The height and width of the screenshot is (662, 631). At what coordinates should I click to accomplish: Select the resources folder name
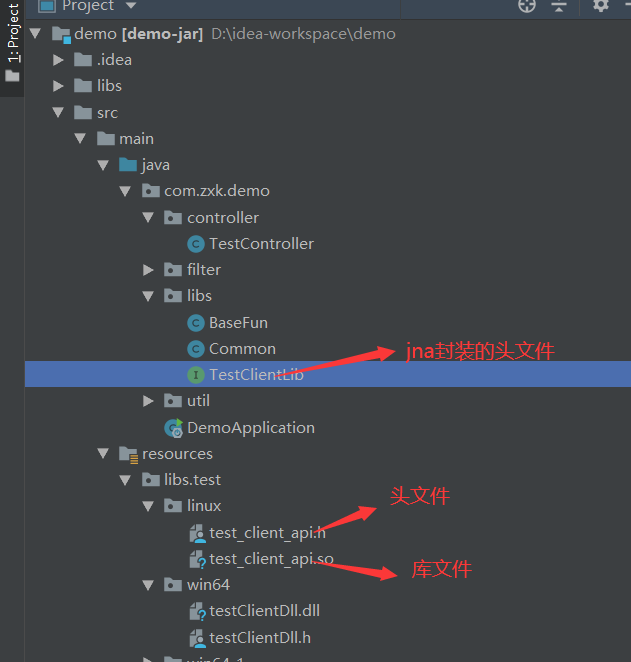click(x=177, y=454)
